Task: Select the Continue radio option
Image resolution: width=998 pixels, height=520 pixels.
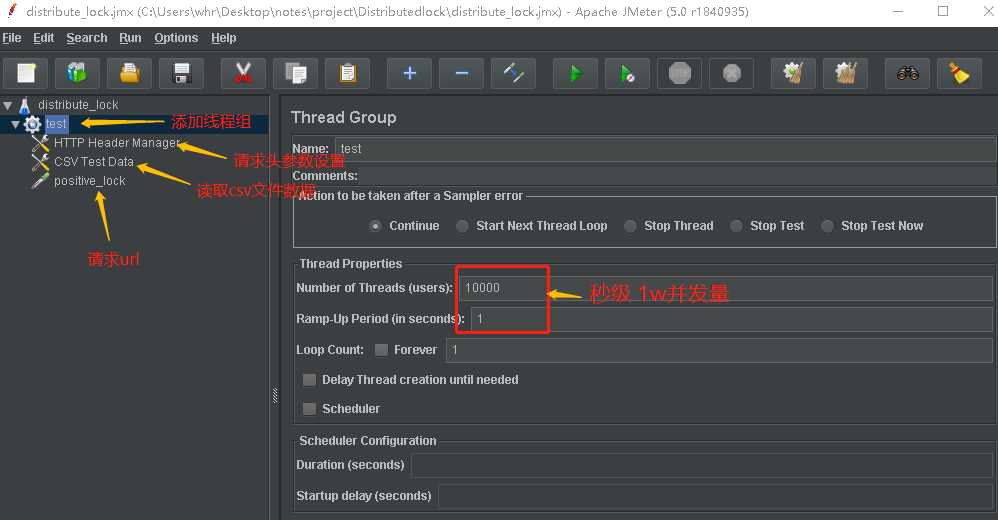Action: (376, 226)
